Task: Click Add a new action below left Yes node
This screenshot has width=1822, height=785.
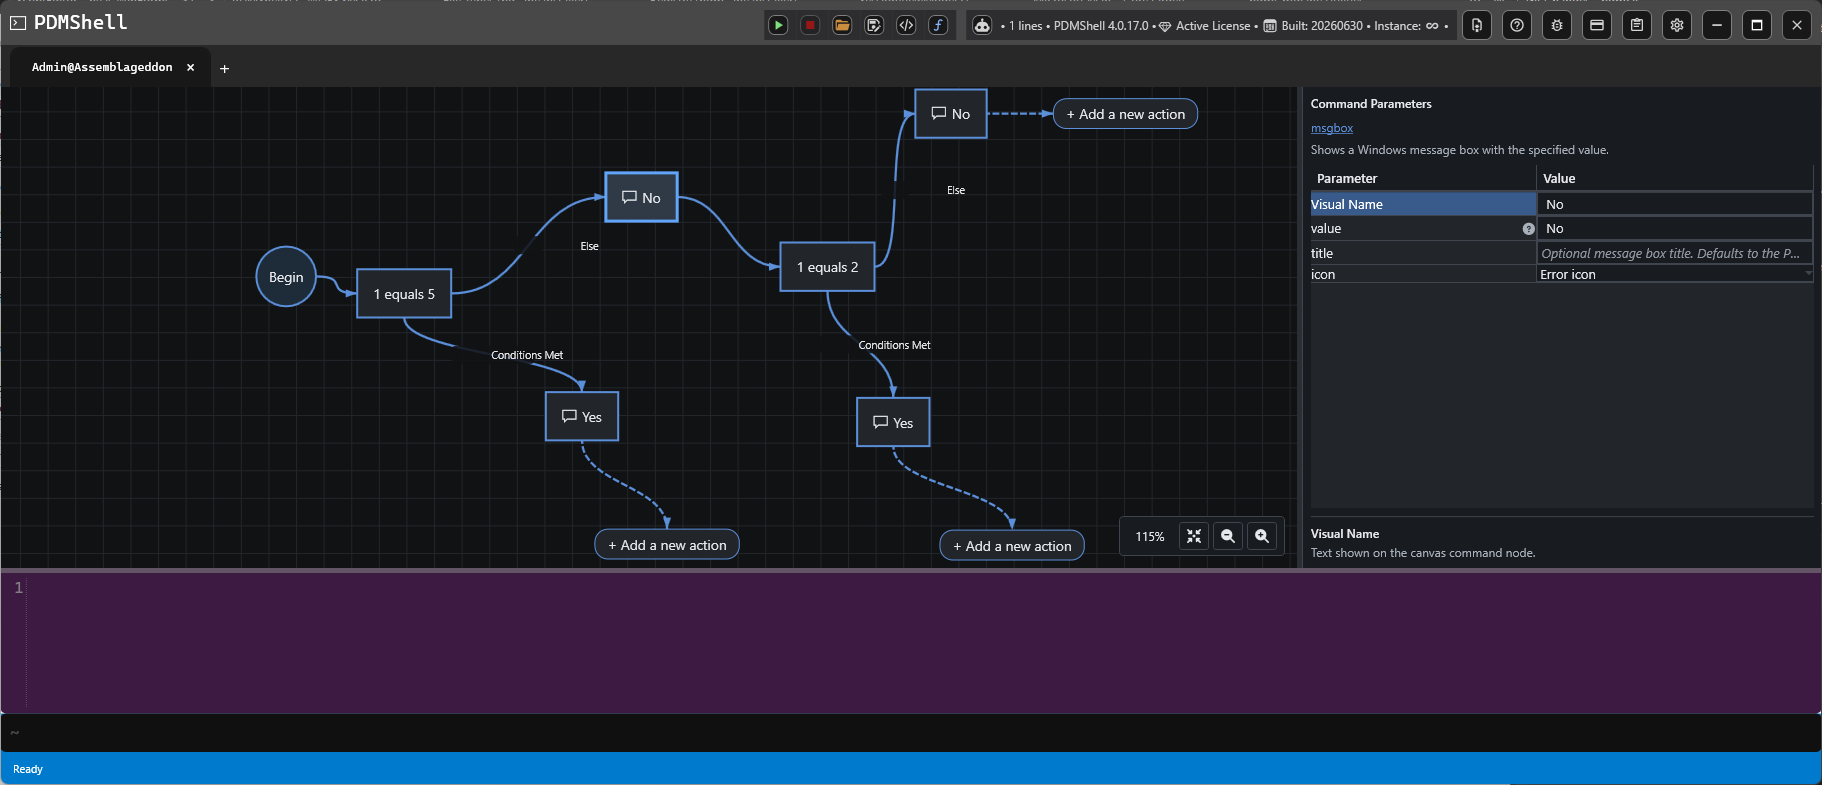Action: pyautogui.click(x=667, y=545)
